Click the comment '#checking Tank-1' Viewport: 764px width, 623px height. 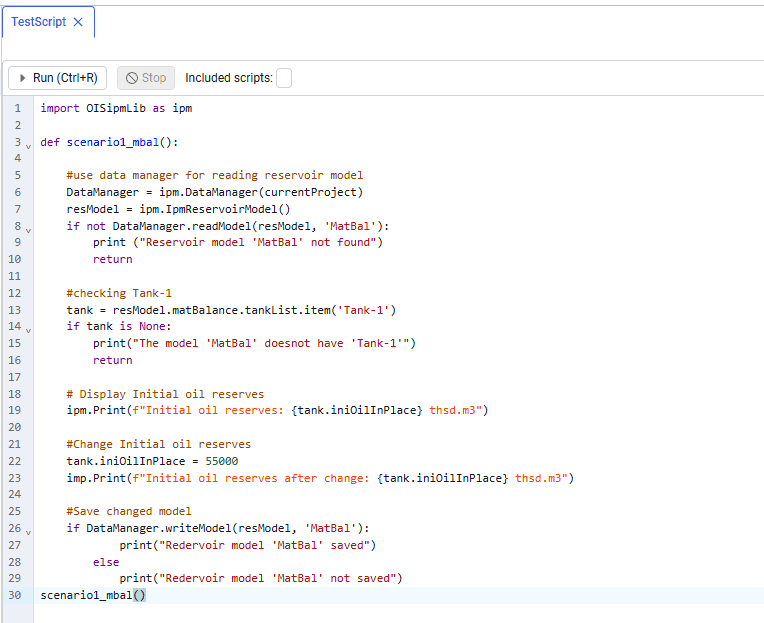119,293
